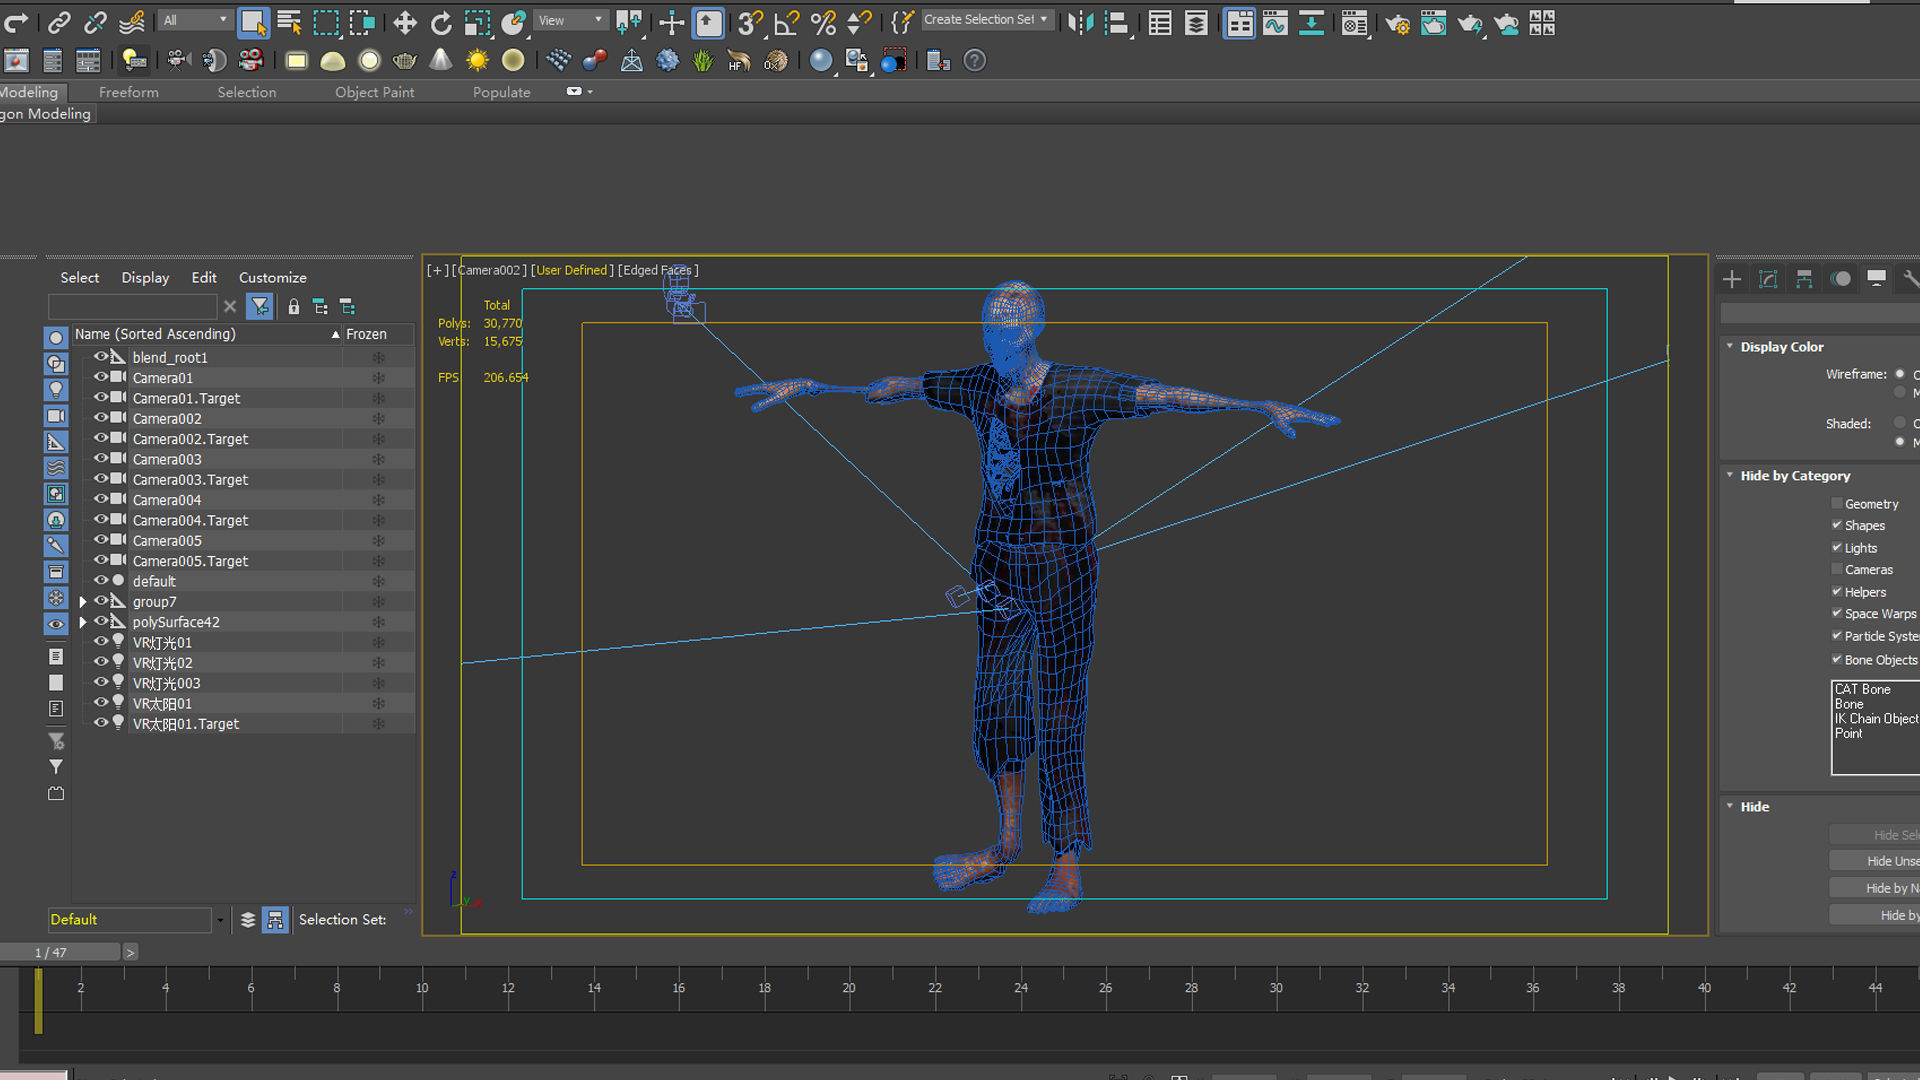Open the All selection filter dropdown

click(x=195, y=20)
